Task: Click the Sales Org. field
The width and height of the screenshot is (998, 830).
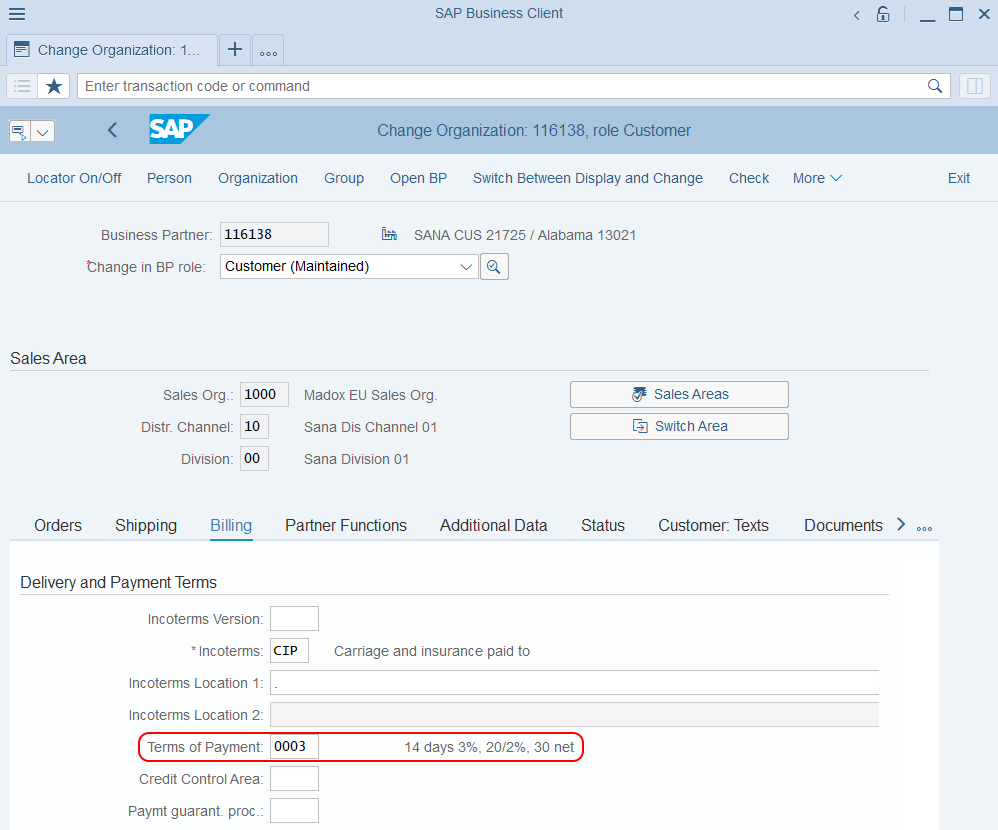Action: pyautogui.click(x=264, y=395)
